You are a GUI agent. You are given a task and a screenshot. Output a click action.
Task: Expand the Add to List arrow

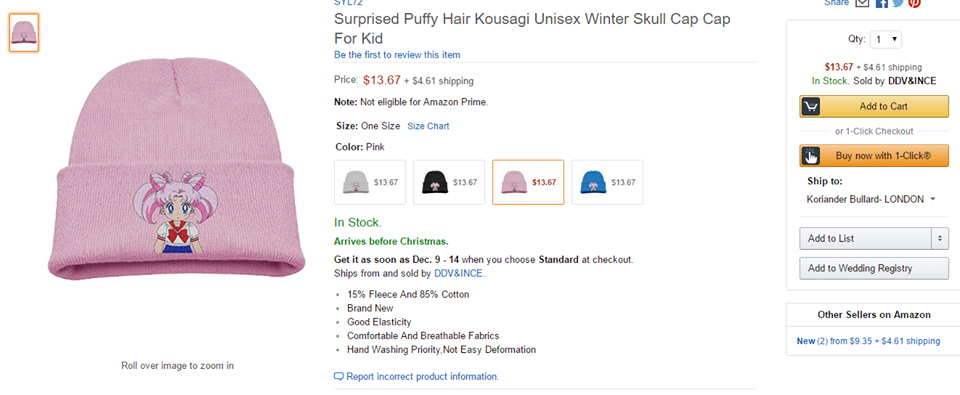940,238
